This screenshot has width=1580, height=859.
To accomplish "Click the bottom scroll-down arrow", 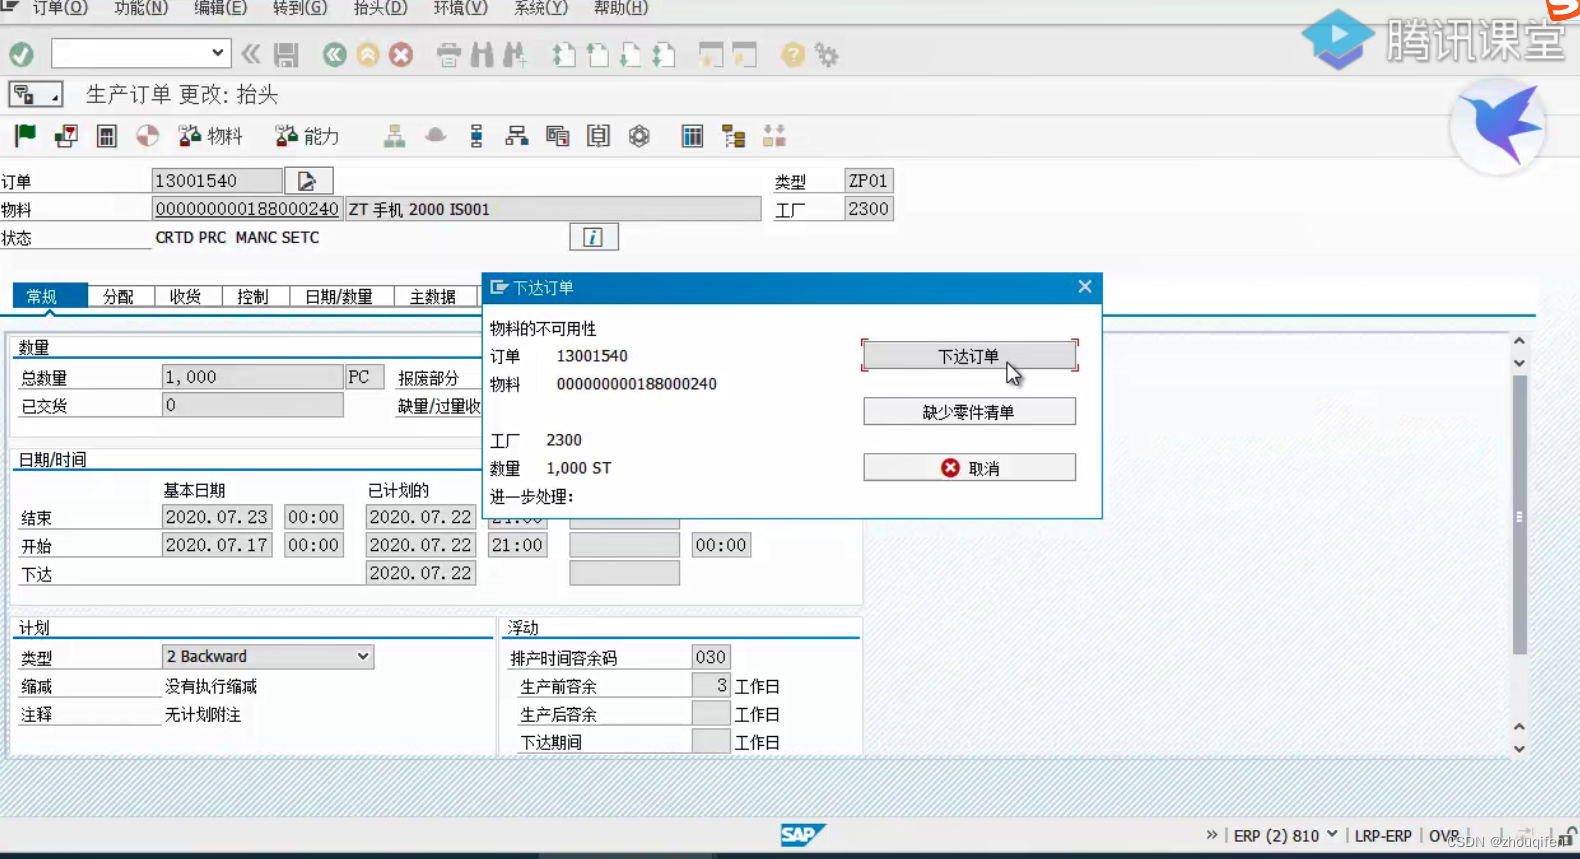I will click(1519, 749).
